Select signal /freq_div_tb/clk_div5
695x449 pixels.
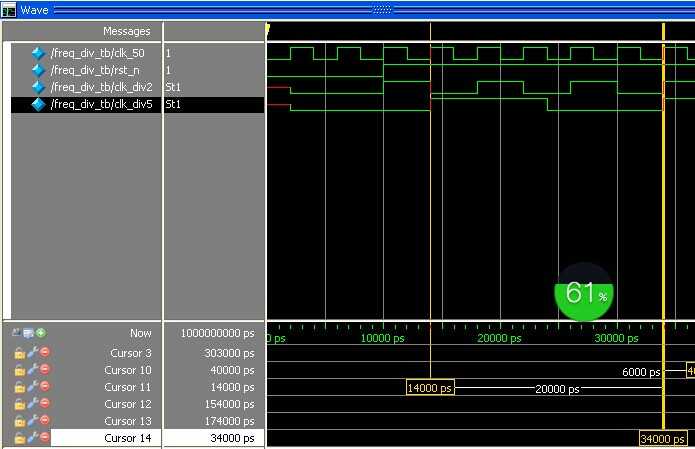pyautogui.click(x=102, y=104)
